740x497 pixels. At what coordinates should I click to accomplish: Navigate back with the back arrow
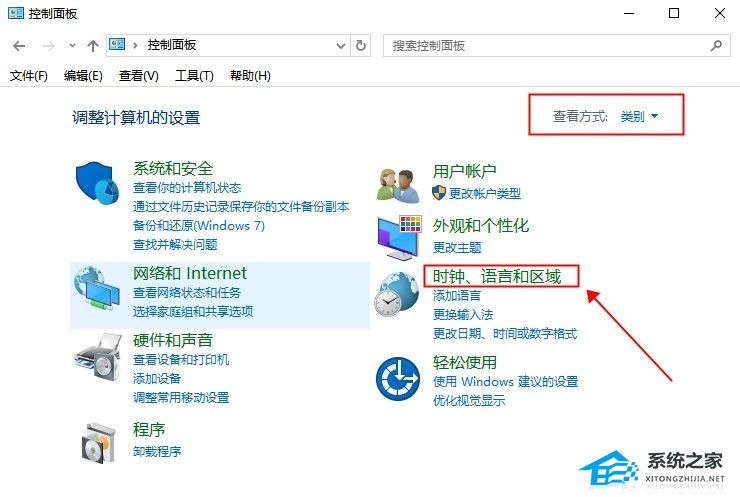coord(19,46)
